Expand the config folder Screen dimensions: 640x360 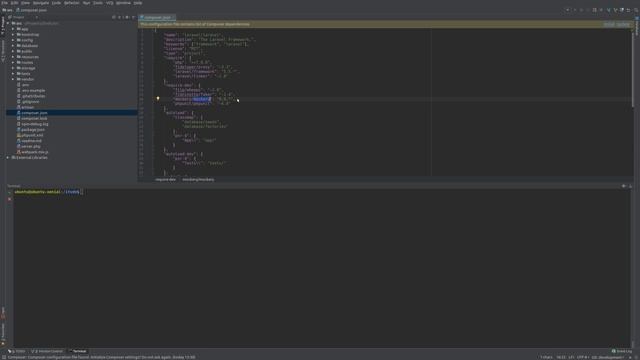[13, 40]
